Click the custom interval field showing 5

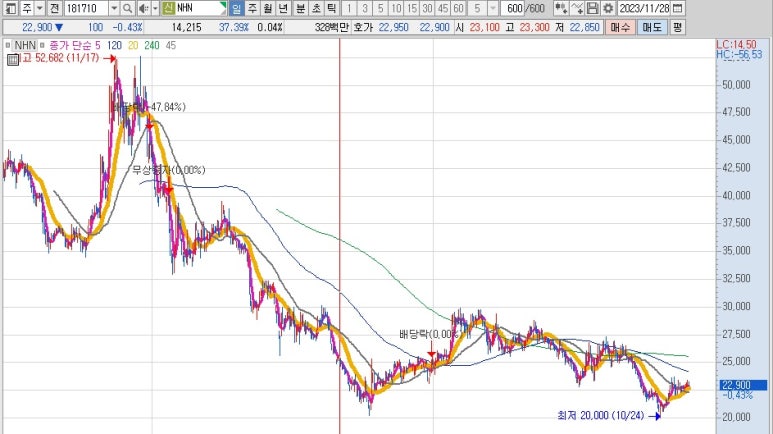[x=477, y=8]
